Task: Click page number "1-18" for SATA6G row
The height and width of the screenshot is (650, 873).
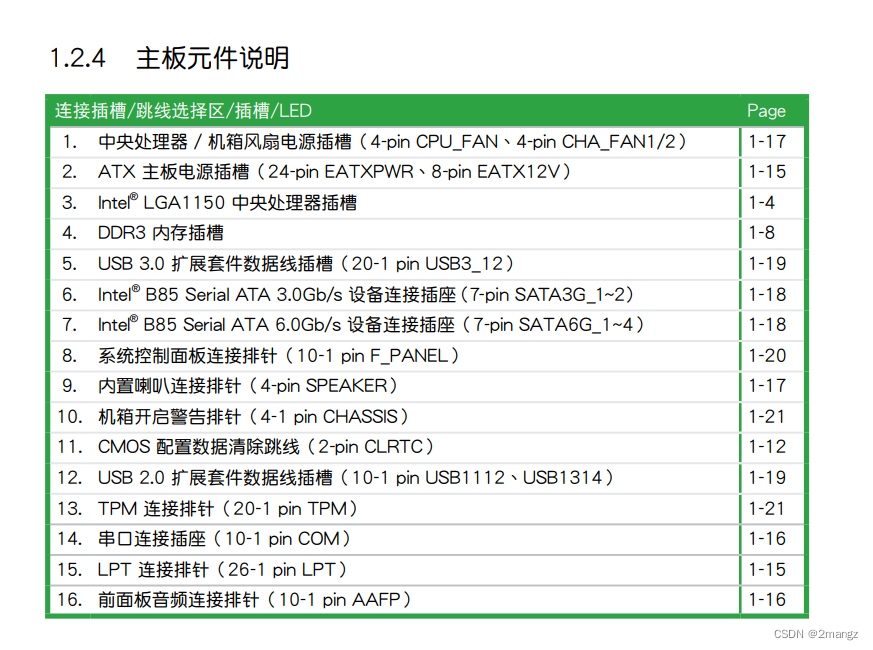Action: 767,325
